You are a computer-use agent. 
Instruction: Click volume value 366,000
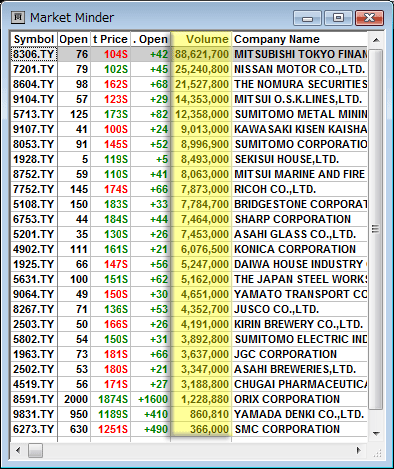click(x=209, y=429)
